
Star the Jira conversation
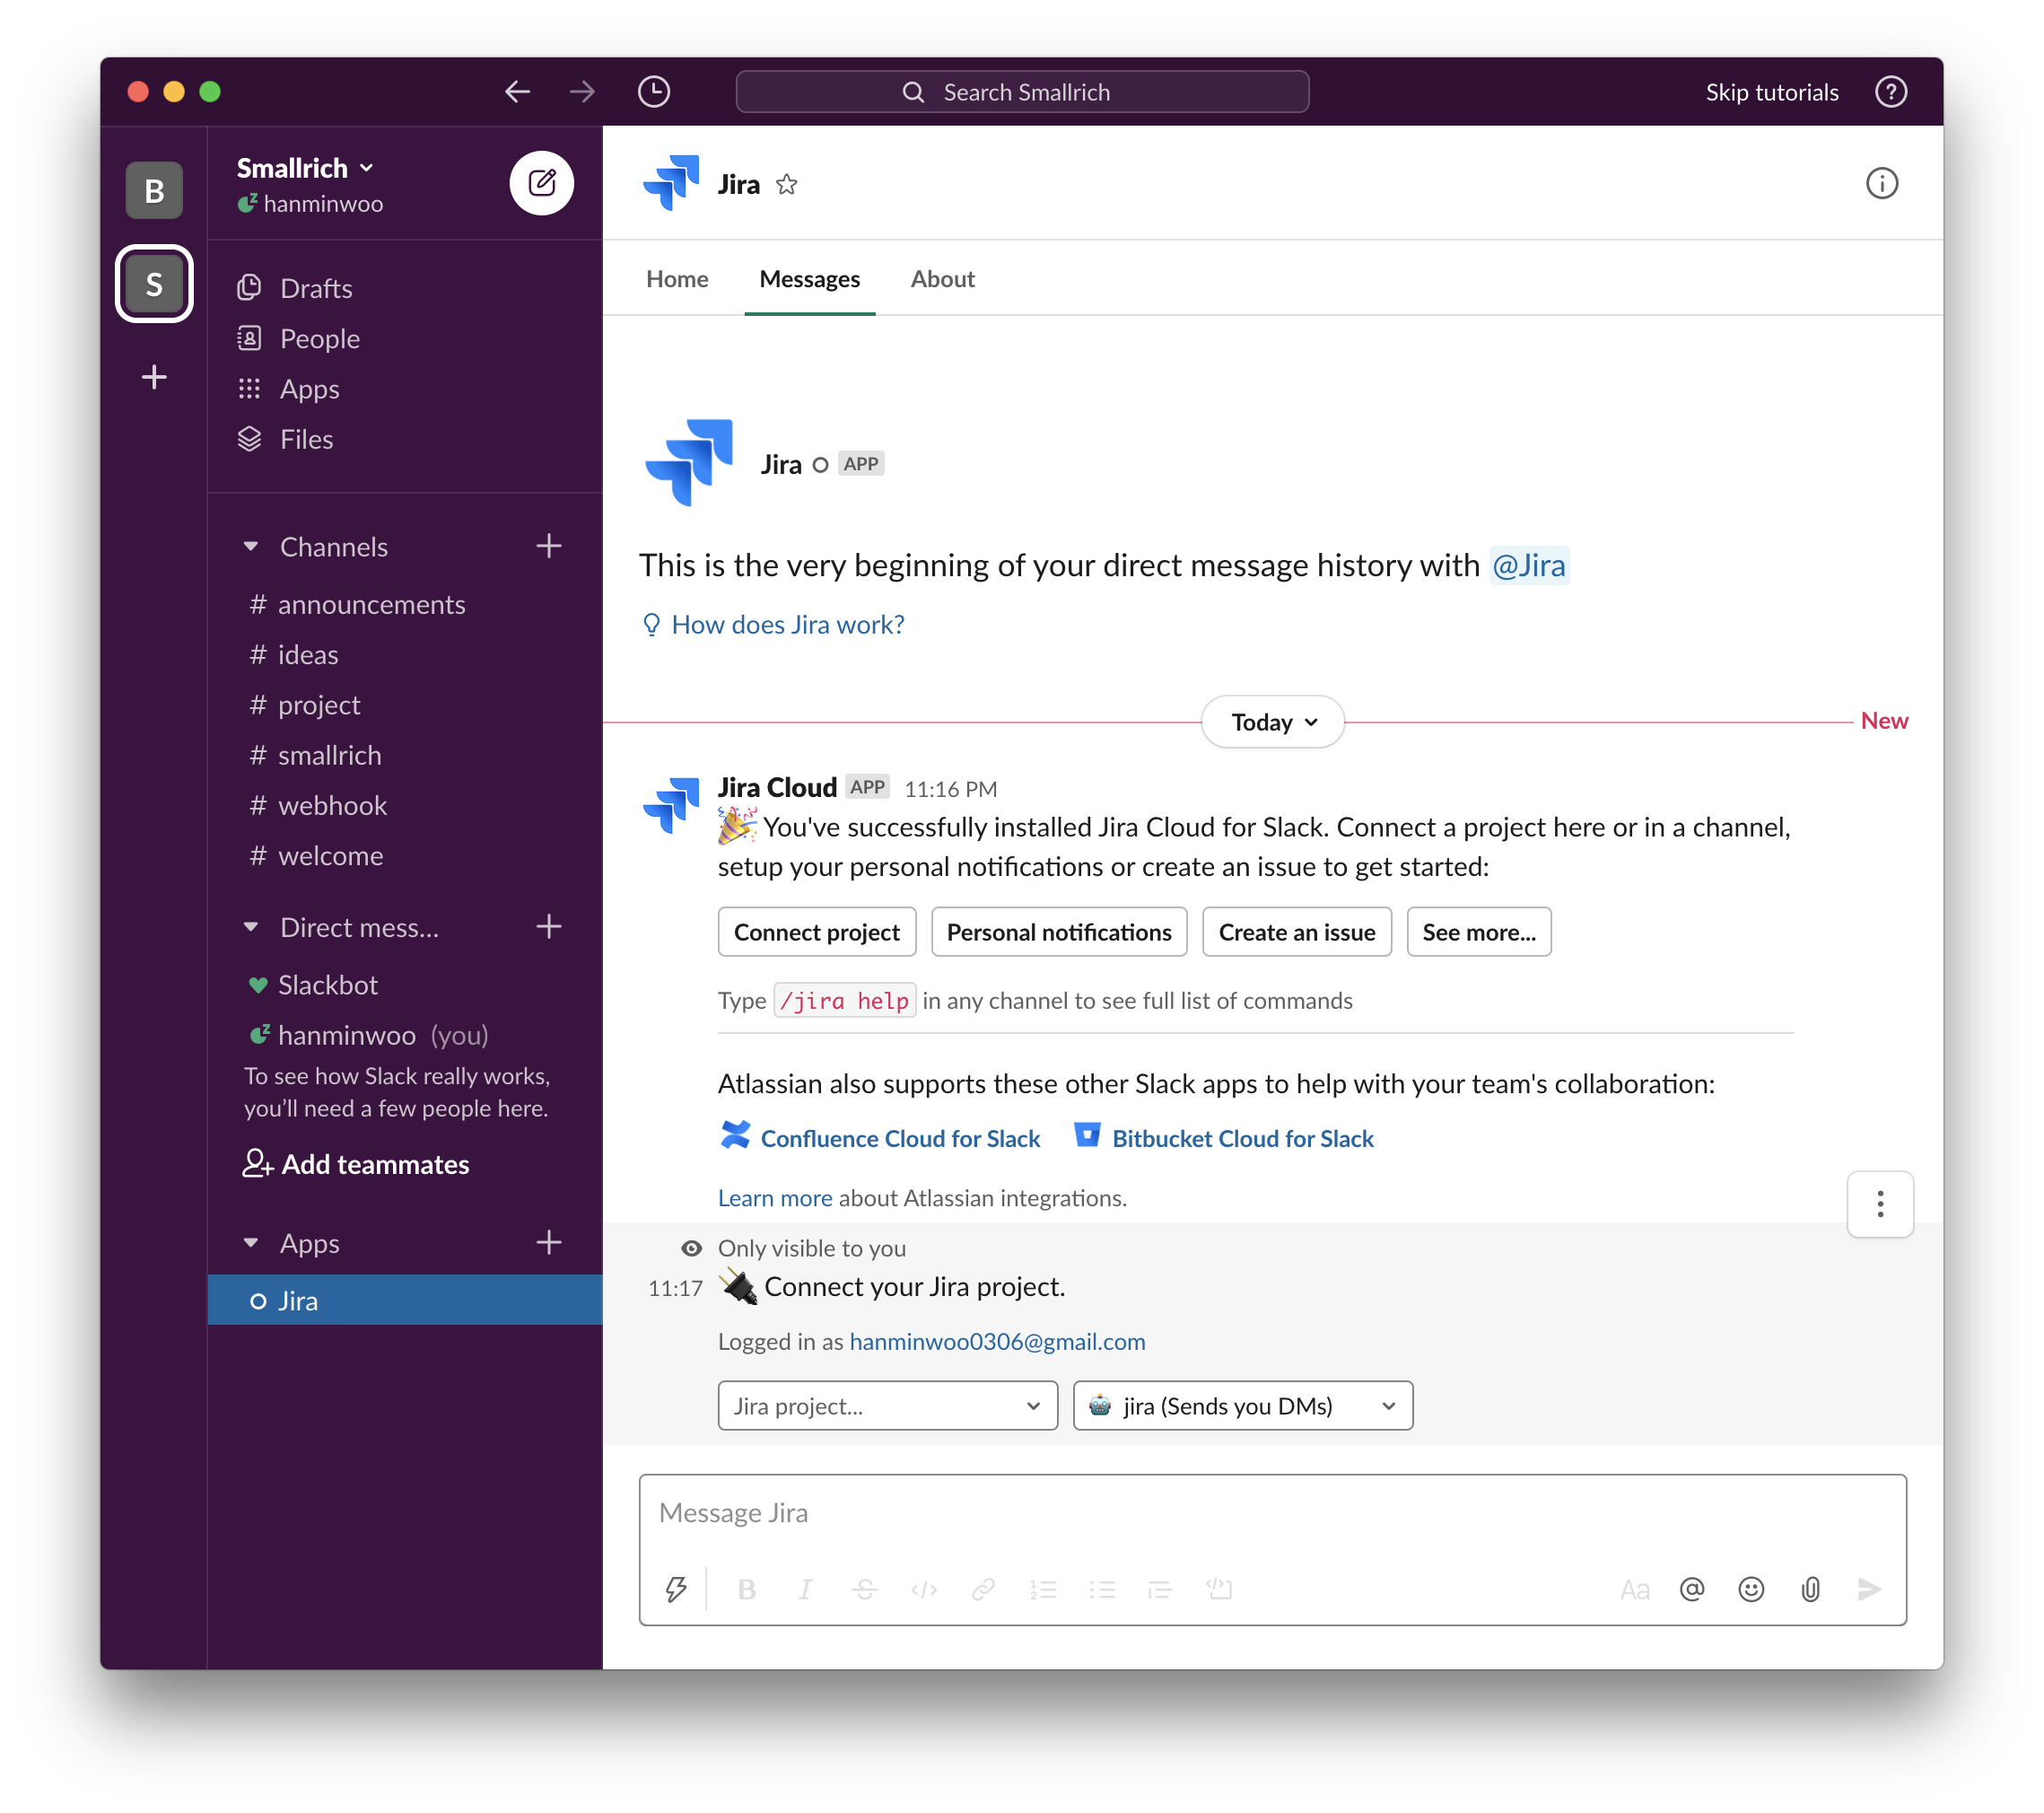click(x=787, y=185)
